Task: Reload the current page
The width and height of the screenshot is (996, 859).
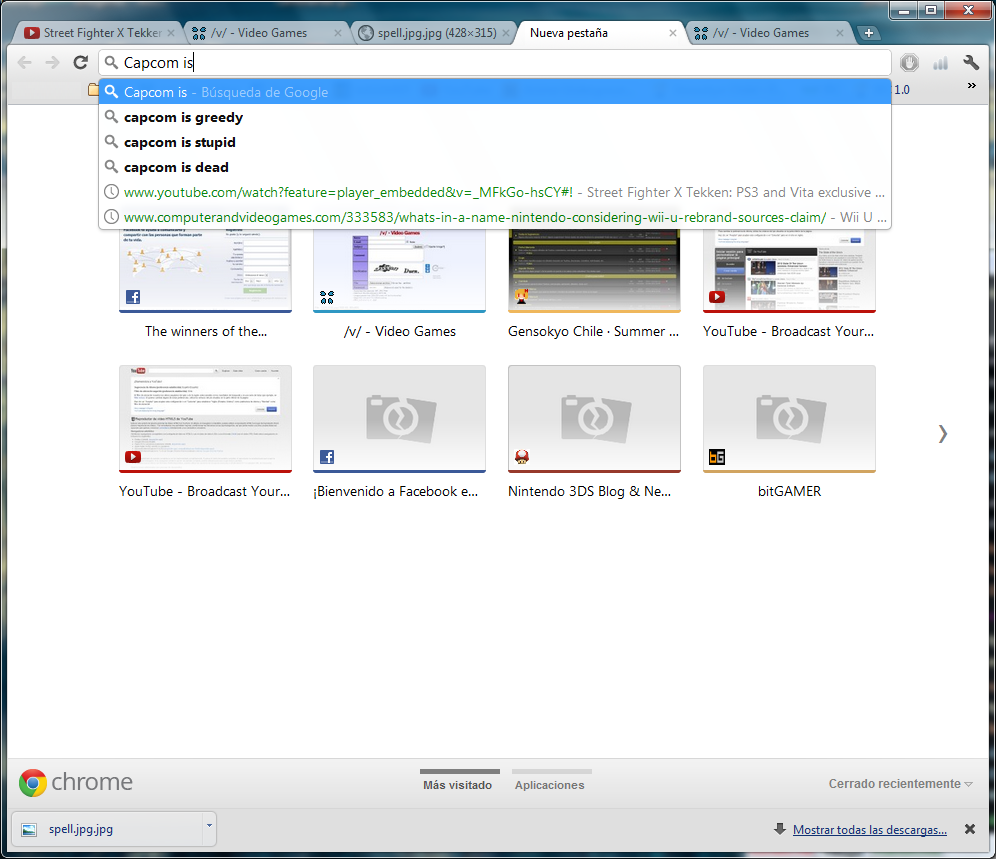Action: click(x=81, y=62)
